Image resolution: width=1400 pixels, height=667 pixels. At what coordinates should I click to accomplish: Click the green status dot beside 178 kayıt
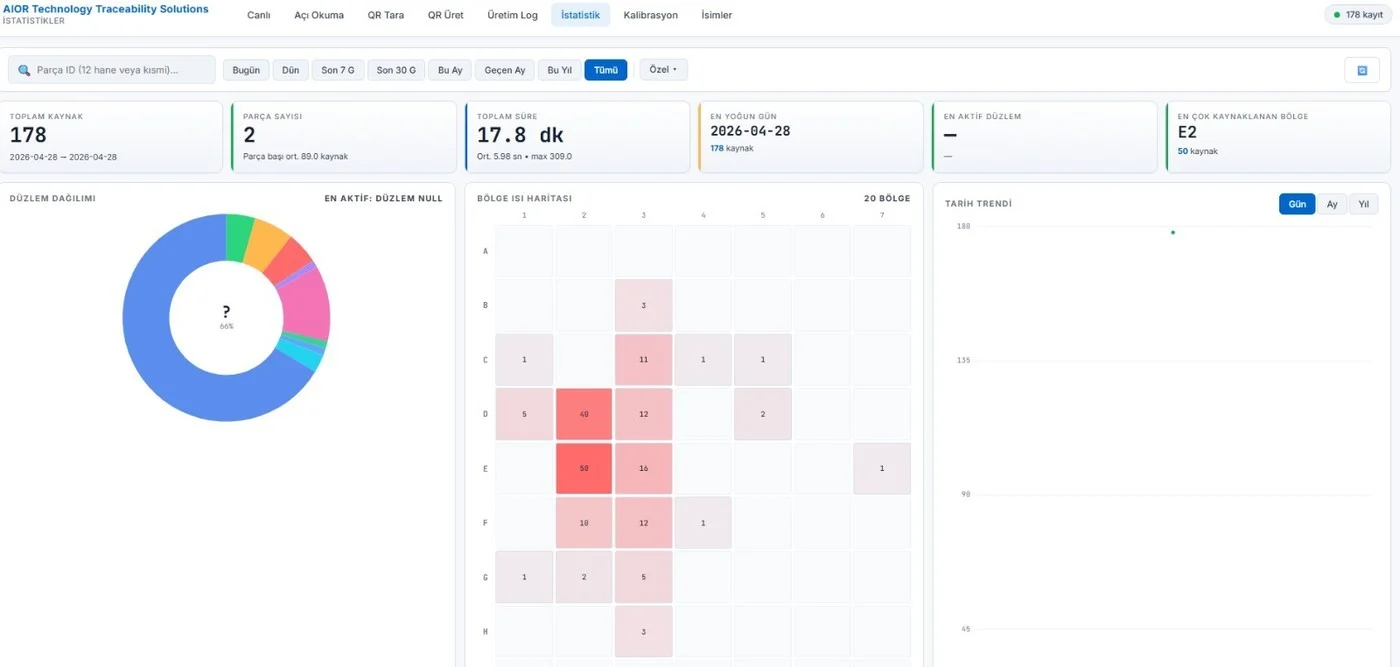tap(1337, 15)
